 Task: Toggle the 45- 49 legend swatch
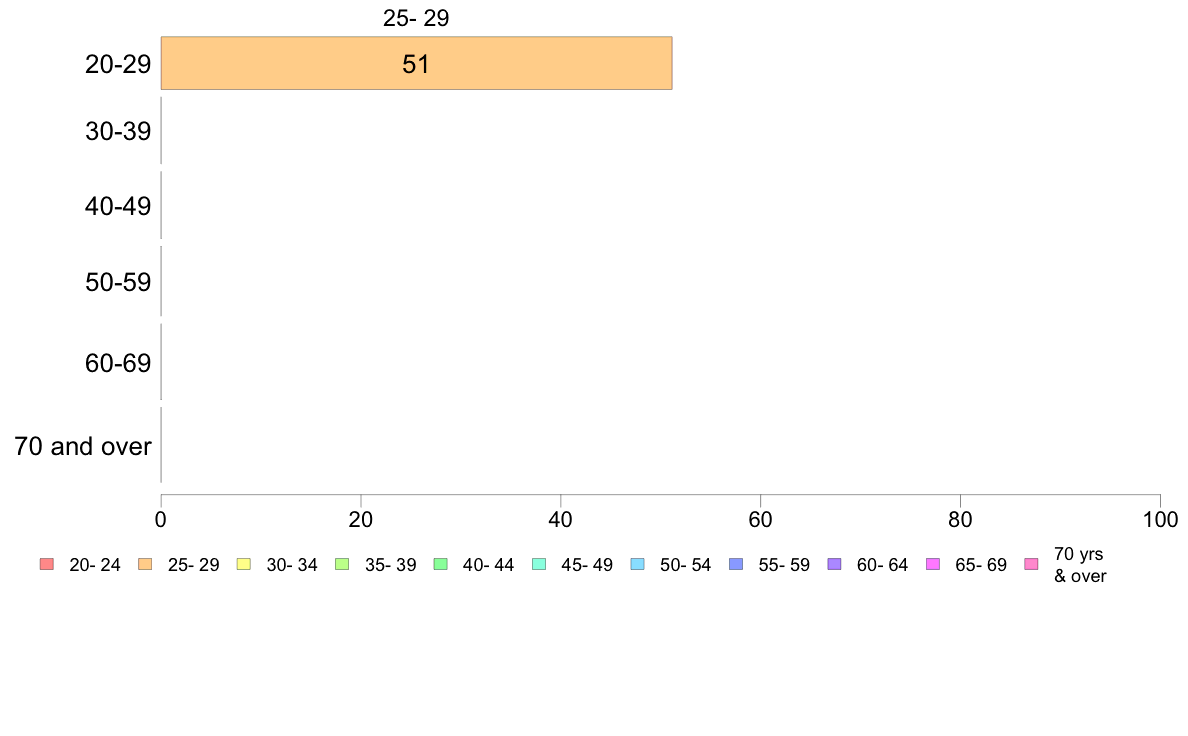[539, 564]
